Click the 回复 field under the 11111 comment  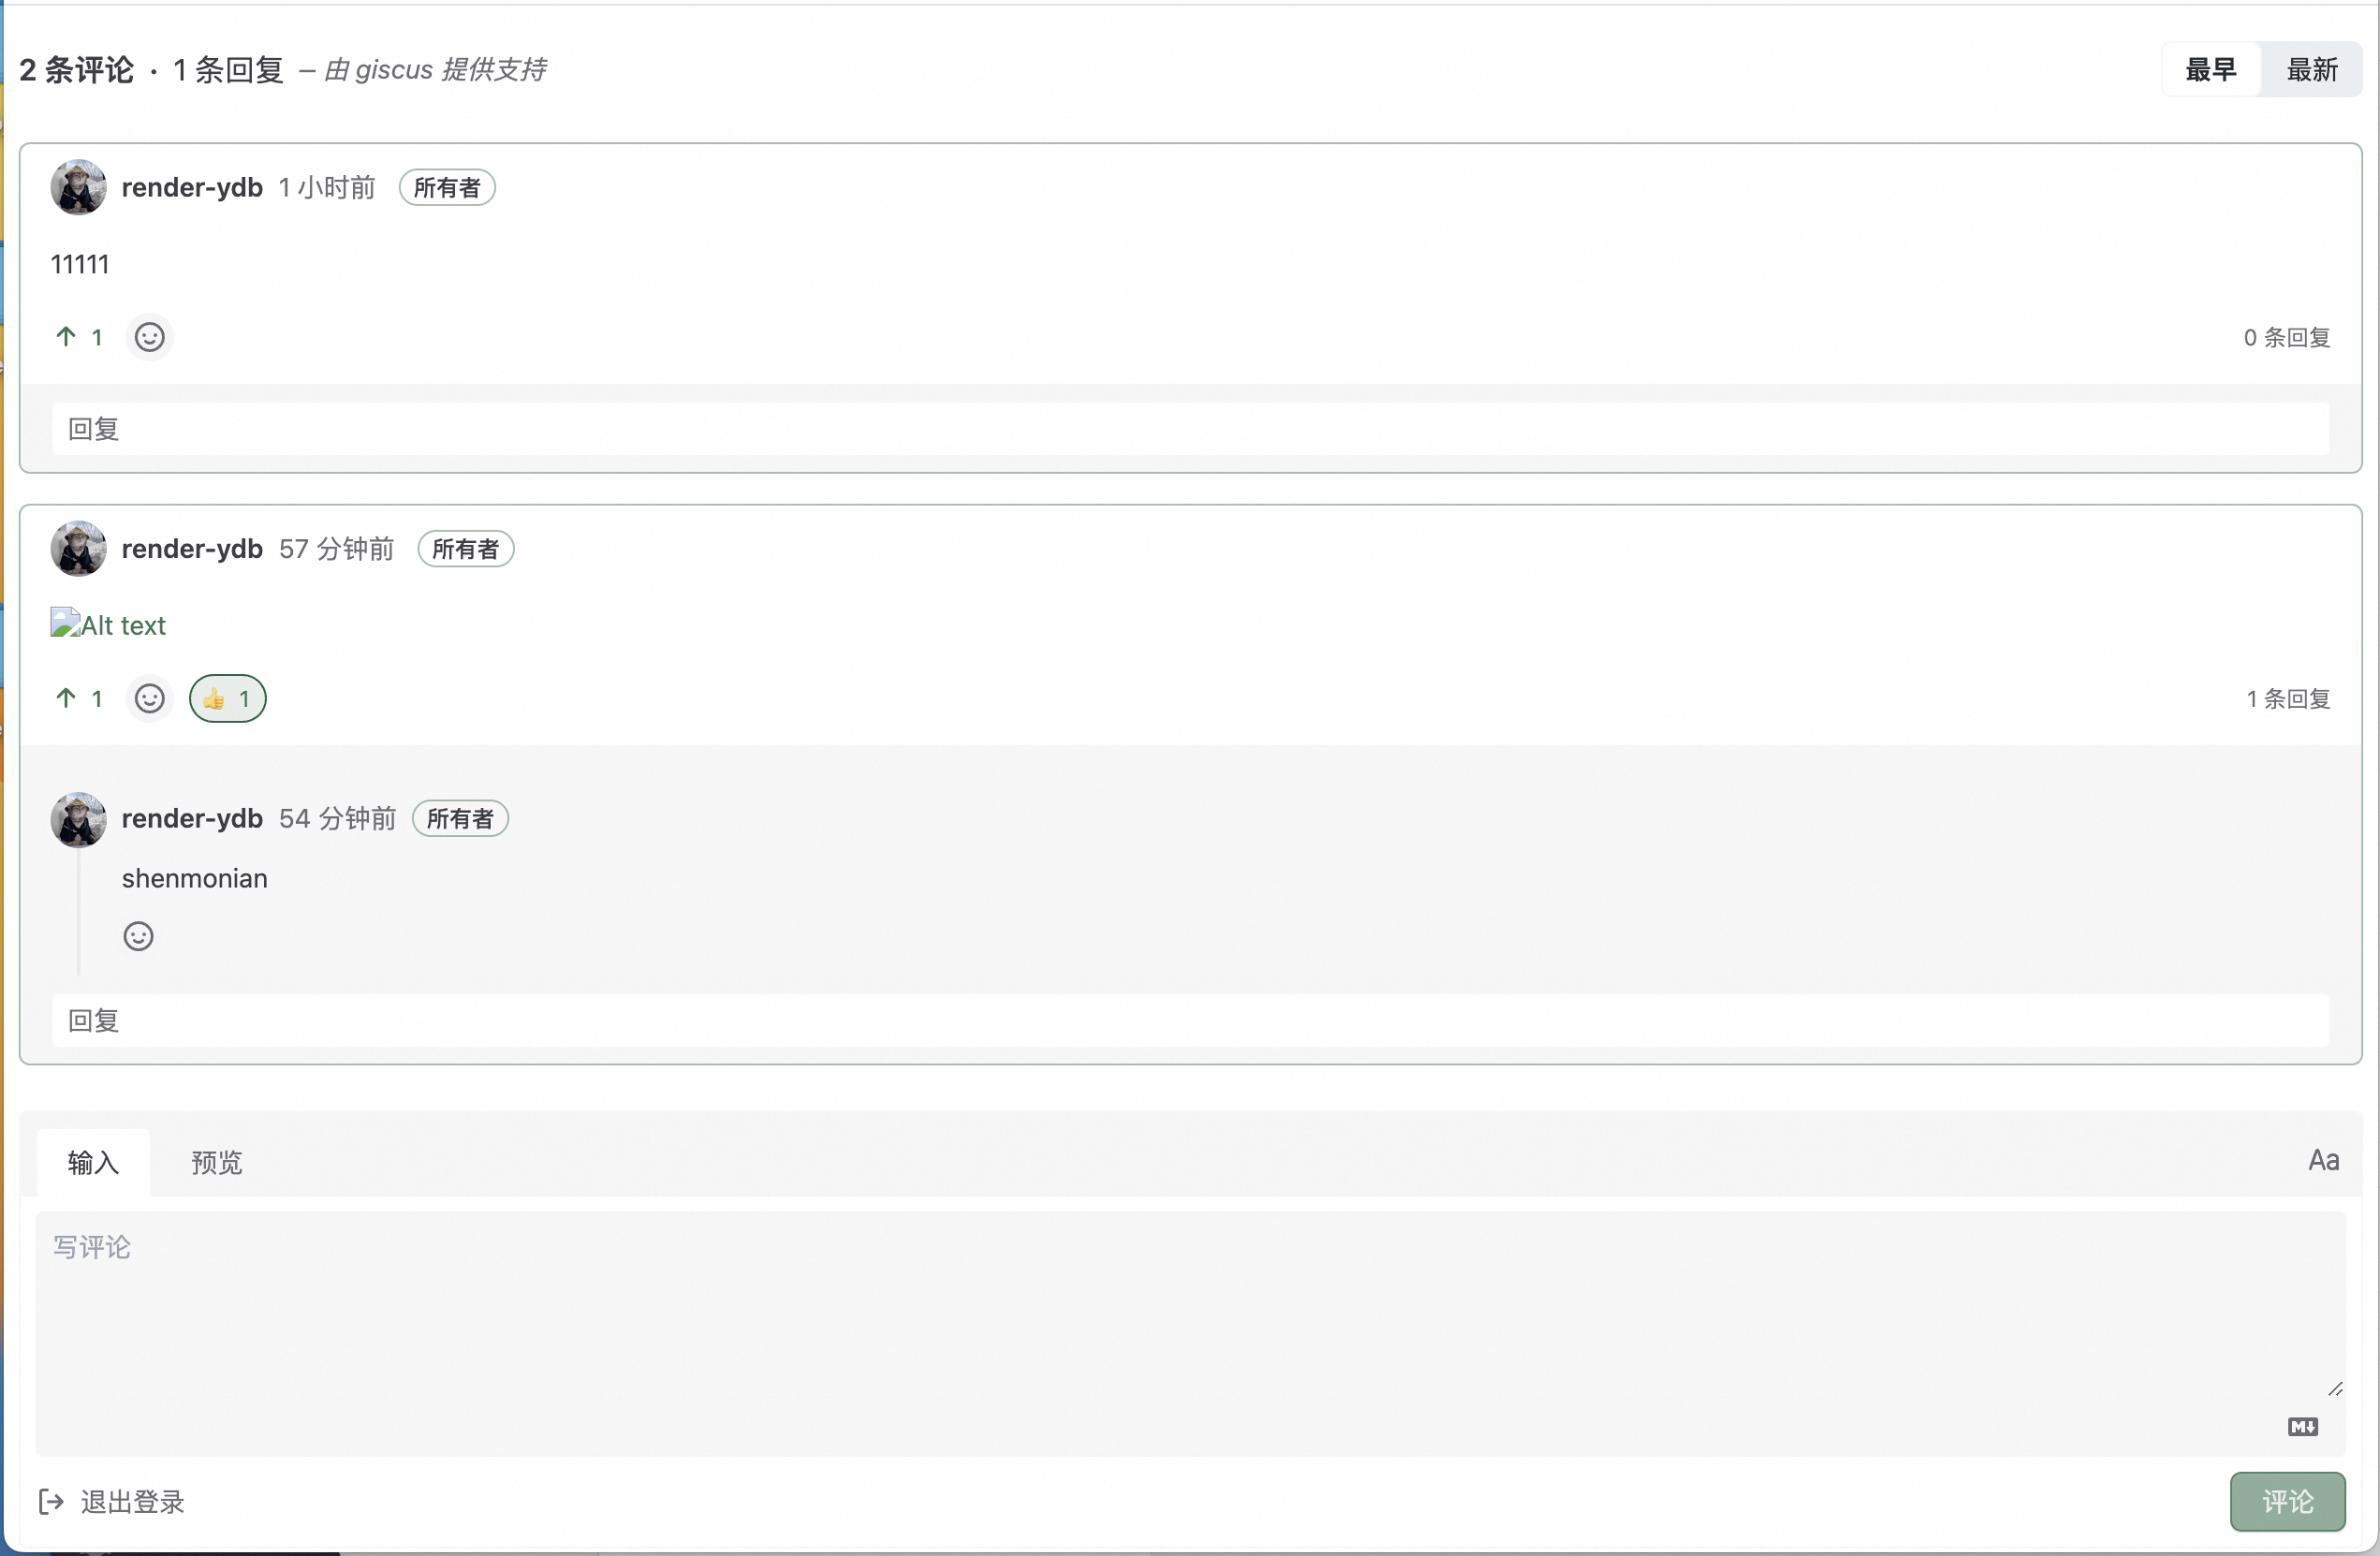click(x=1190, y=429)
